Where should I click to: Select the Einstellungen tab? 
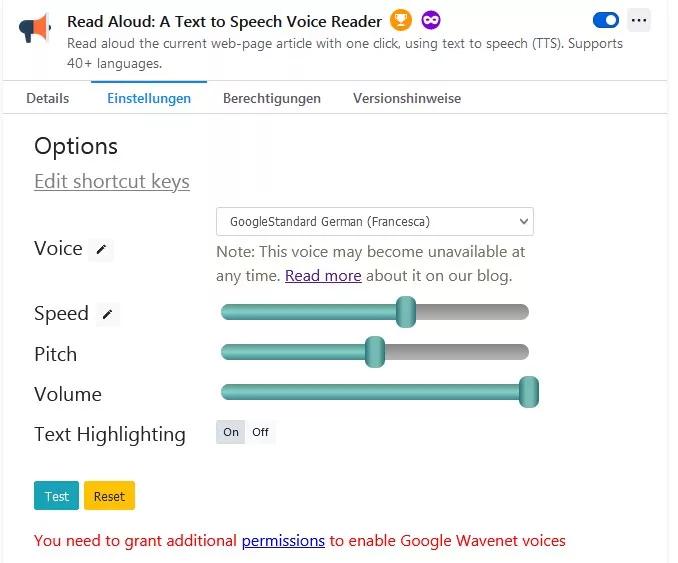coord(149,98)
